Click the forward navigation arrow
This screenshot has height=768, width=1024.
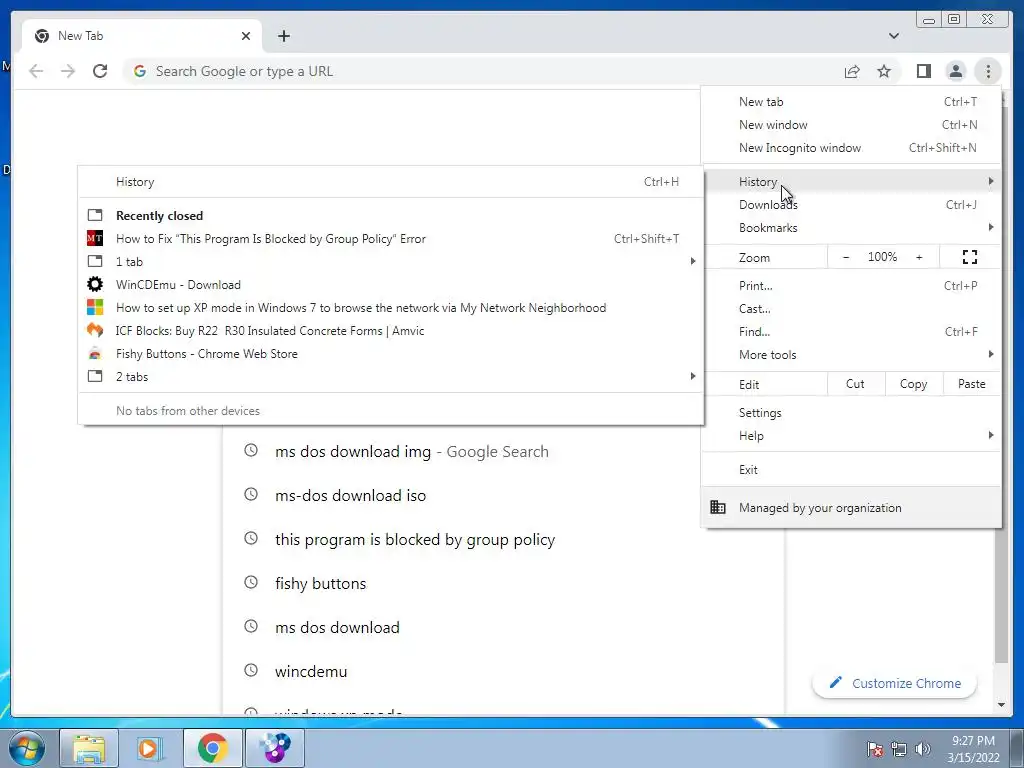click(x=68, y=71)
